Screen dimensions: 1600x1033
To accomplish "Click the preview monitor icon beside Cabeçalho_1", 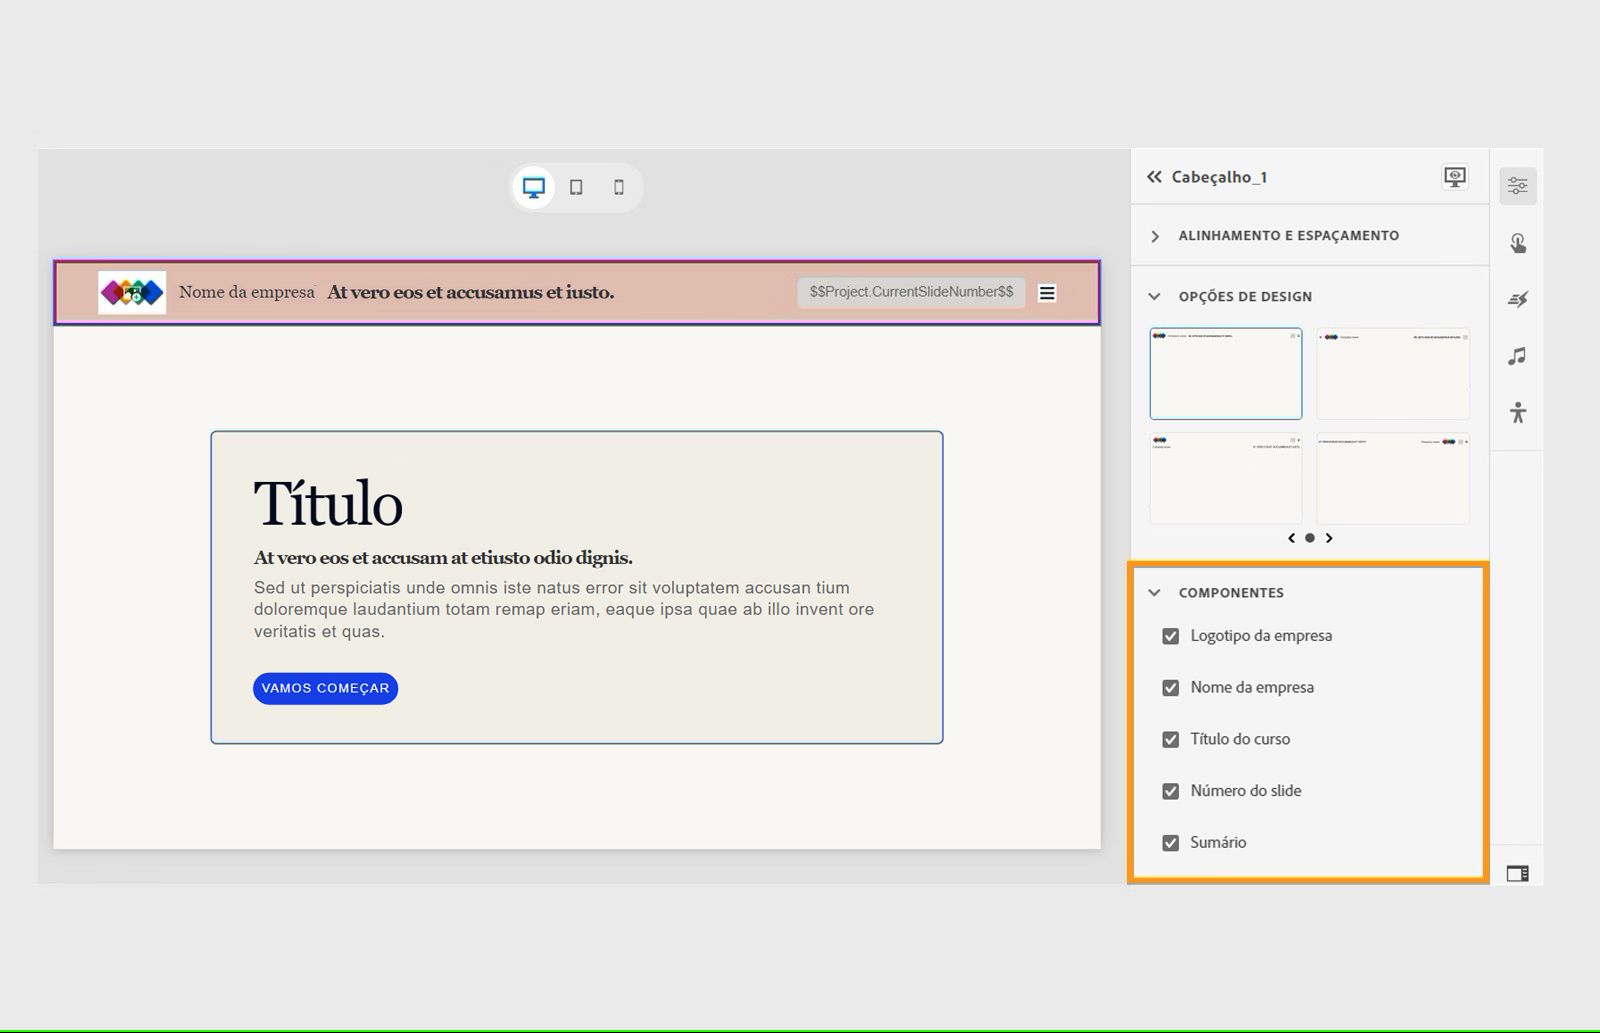I will point(1455,177).
